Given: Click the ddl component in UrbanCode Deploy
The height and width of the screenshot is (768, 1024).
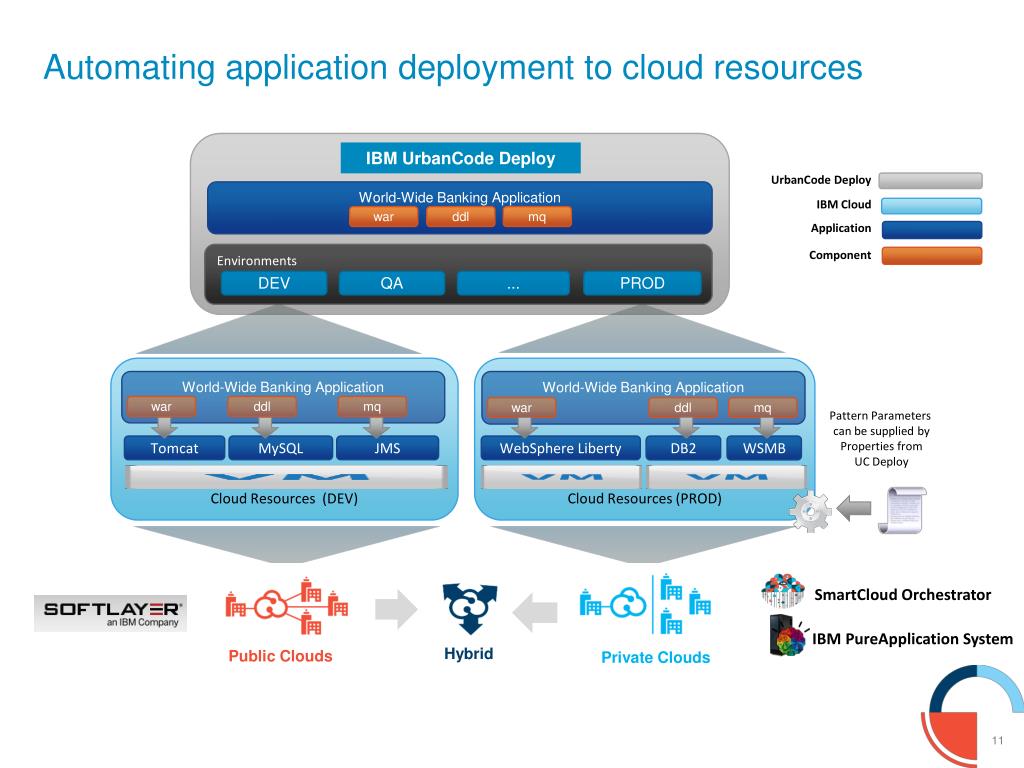Looking at the screenshot, I should click(x=460, y=217).
